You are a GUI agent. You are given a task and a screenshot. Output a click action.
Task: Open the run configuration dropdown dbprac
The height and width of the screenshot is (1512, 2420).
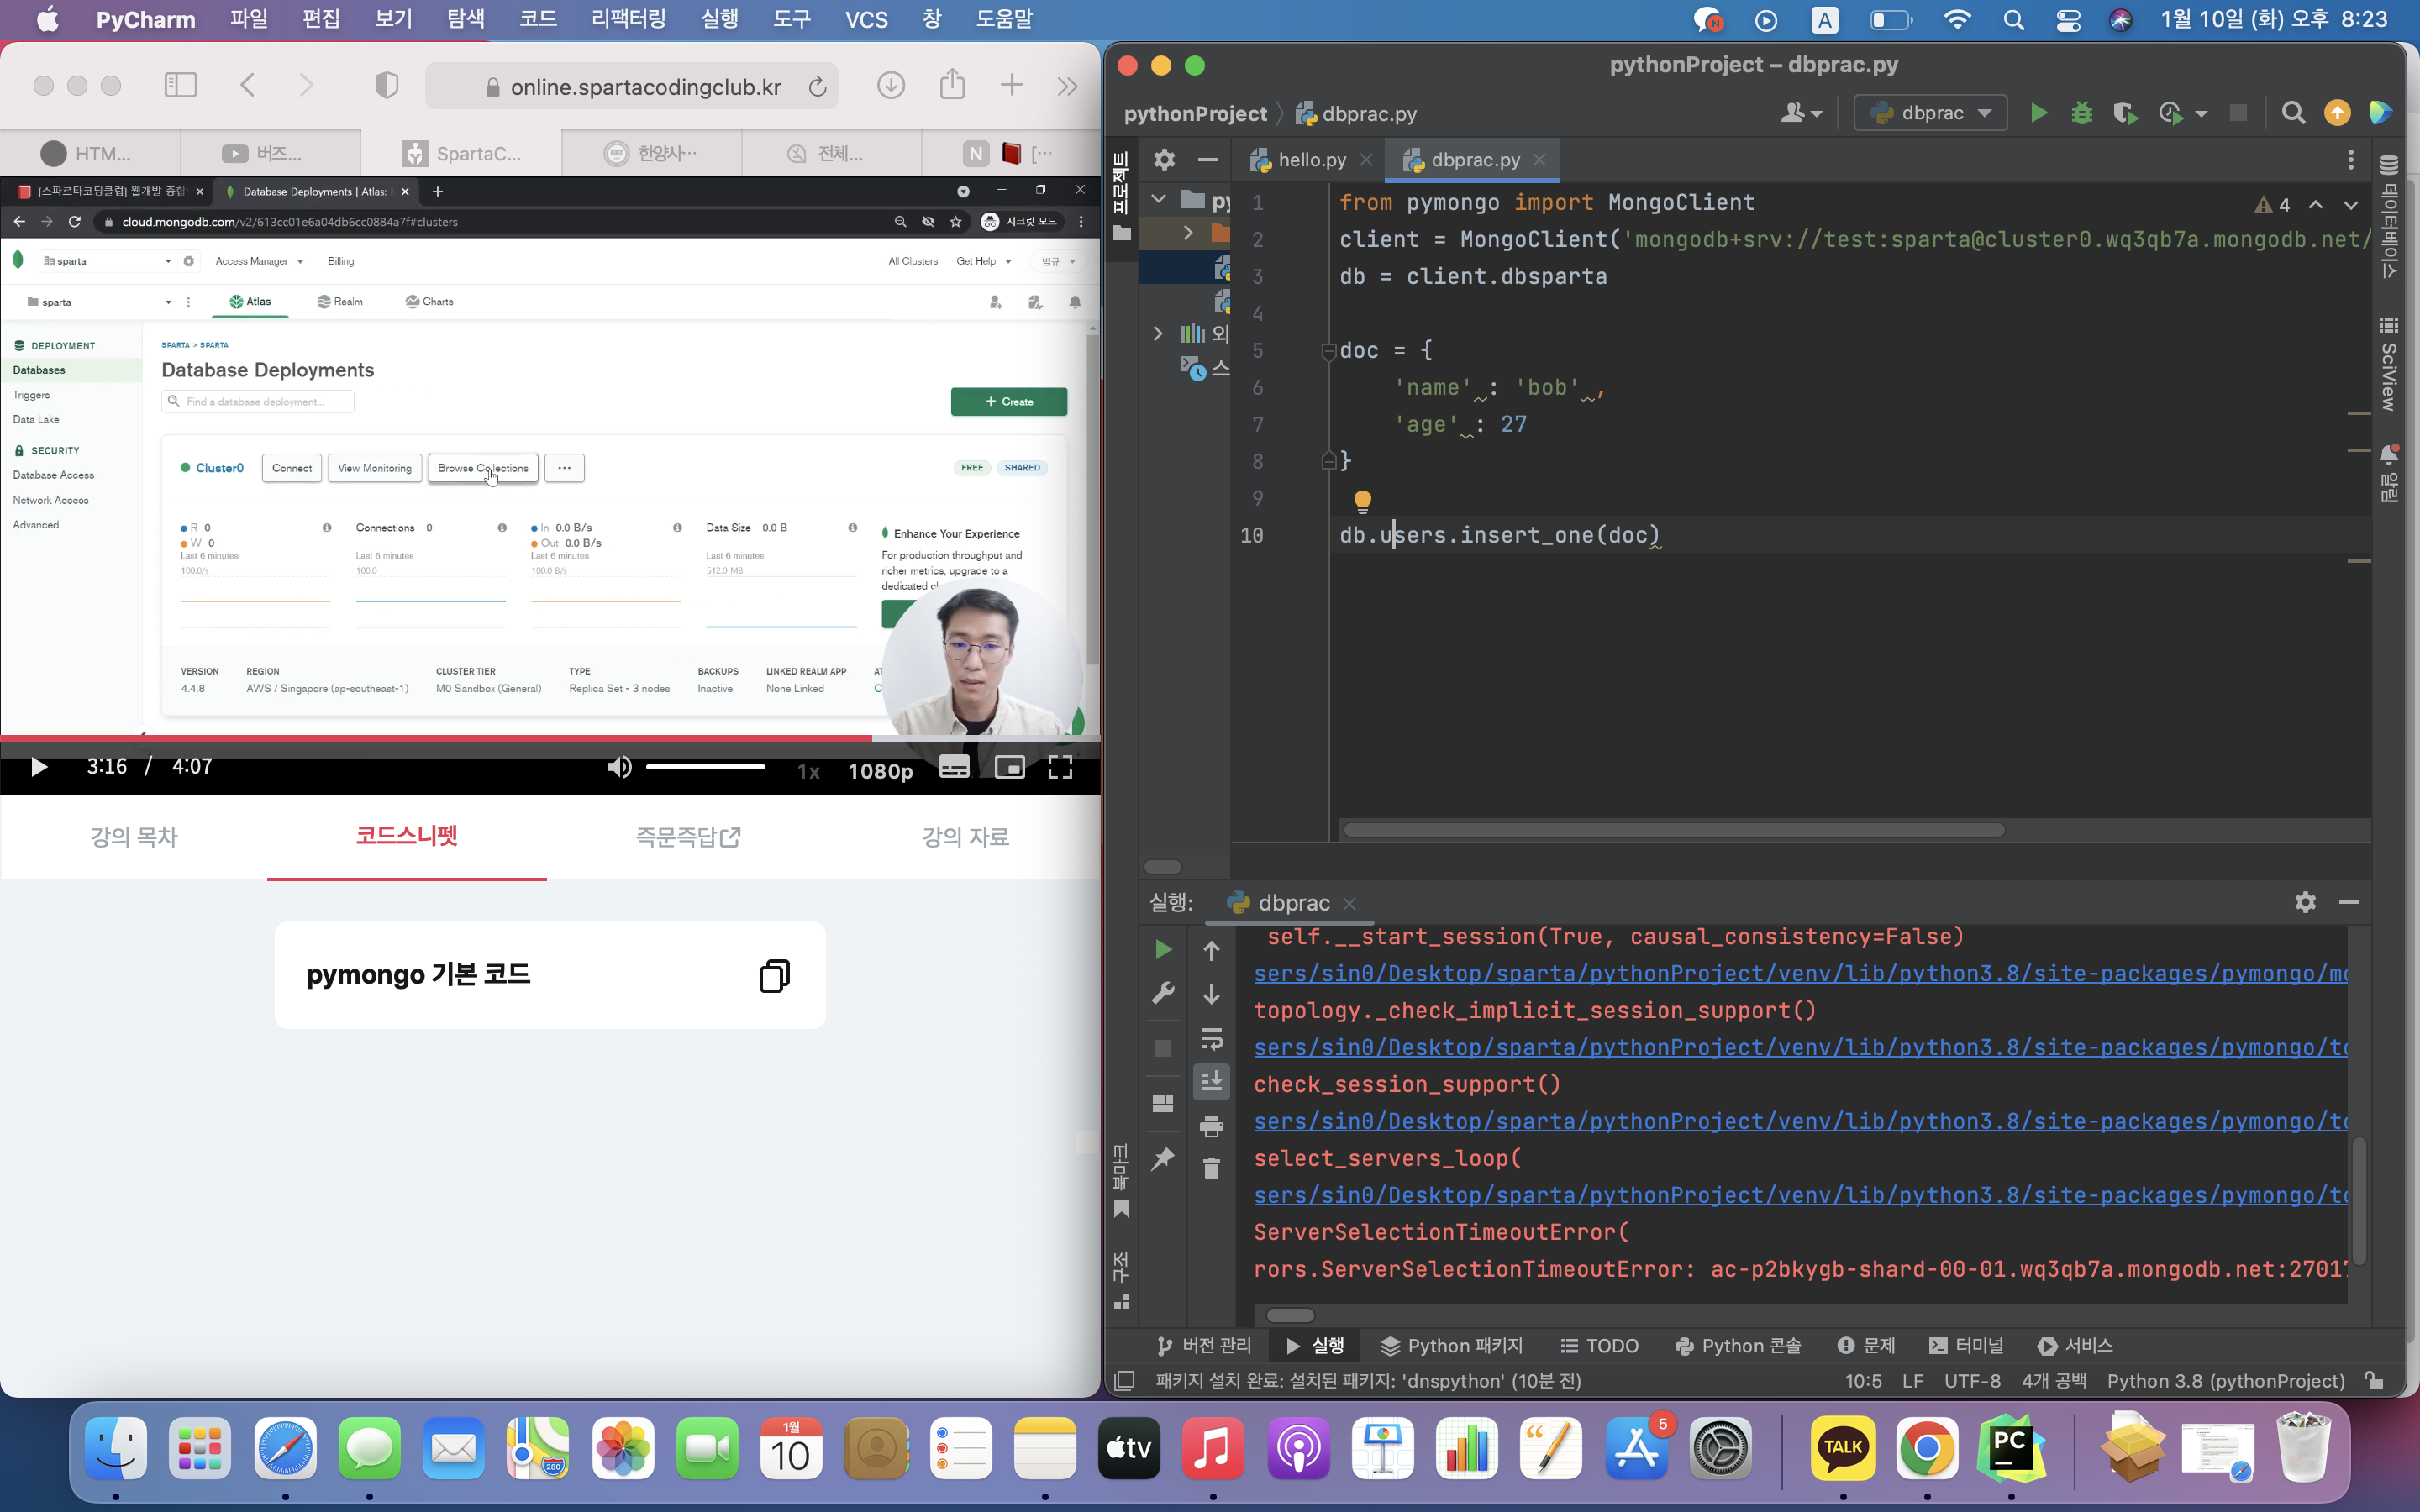tap(1929, 113)
